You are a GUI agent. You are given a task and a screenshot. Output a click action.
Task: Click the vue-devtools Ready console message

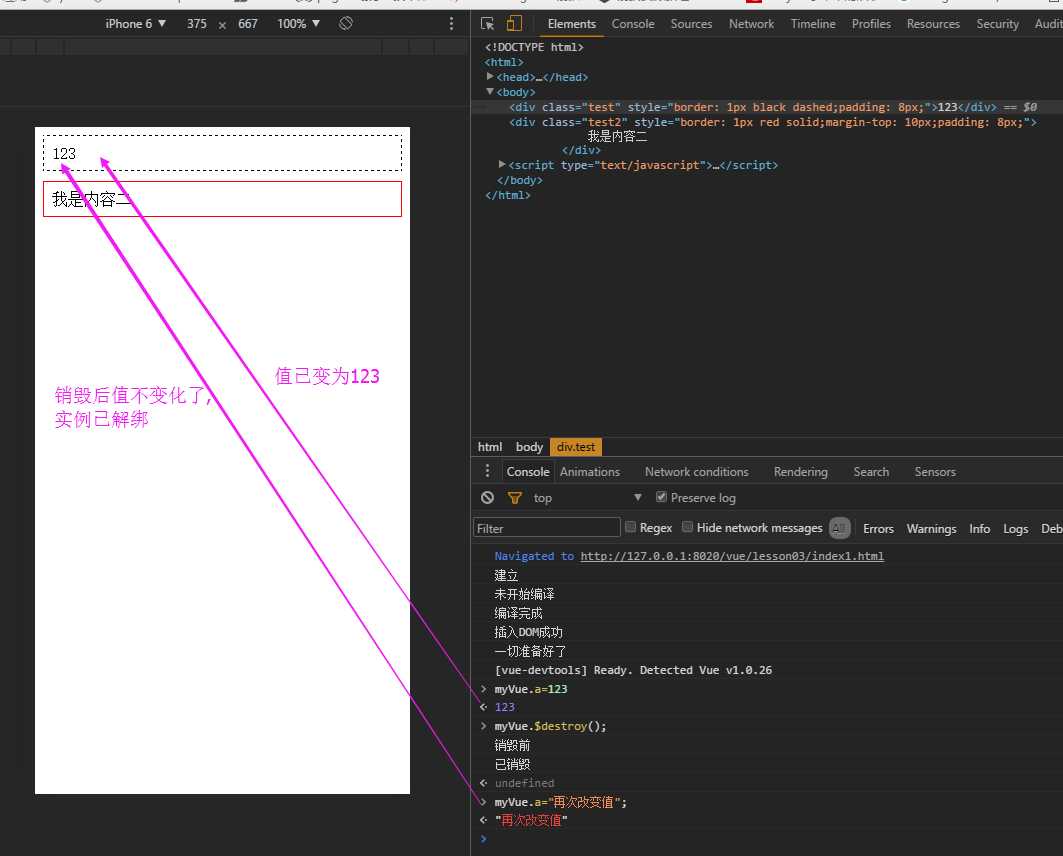(633, 670)
